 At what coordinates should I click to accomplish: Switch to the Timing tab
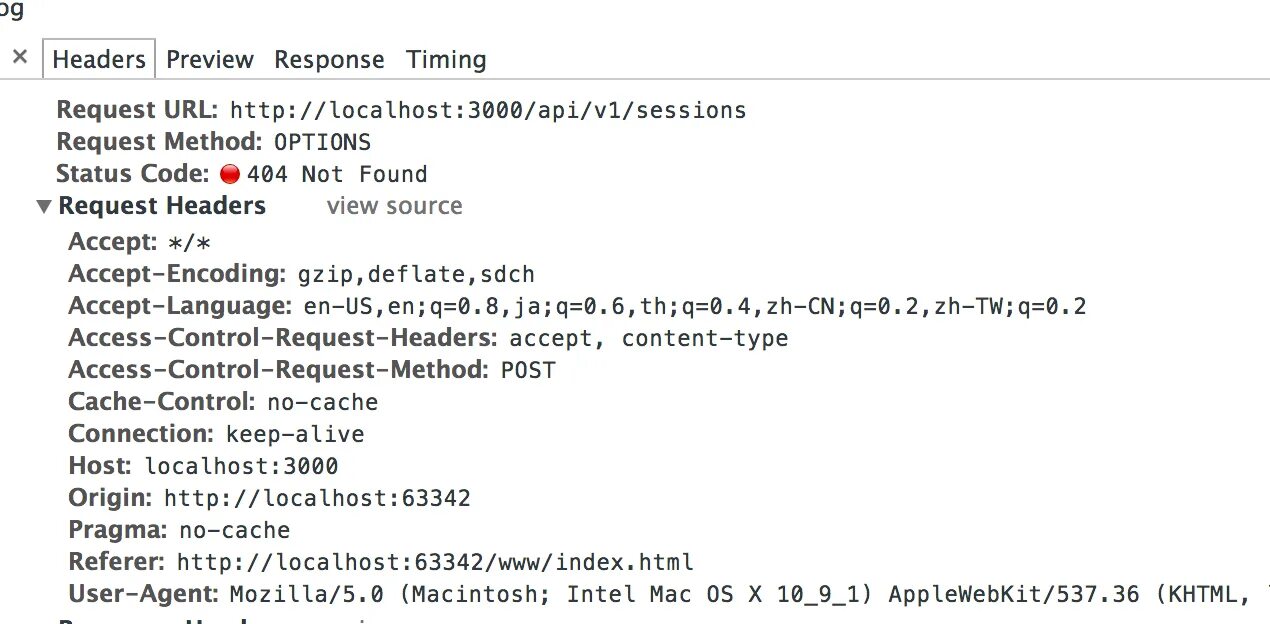[446, 60]
